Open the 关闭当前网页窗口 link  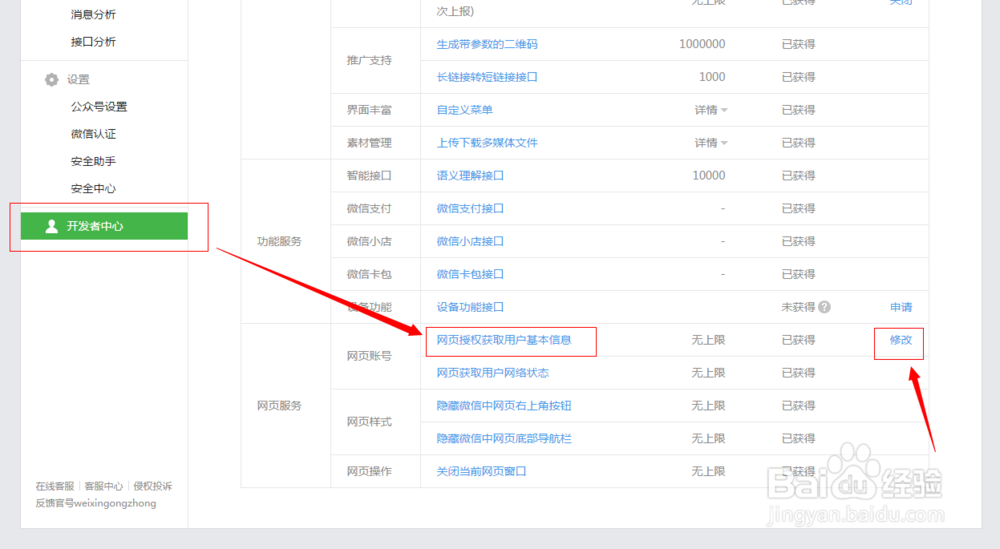point(481,471)
